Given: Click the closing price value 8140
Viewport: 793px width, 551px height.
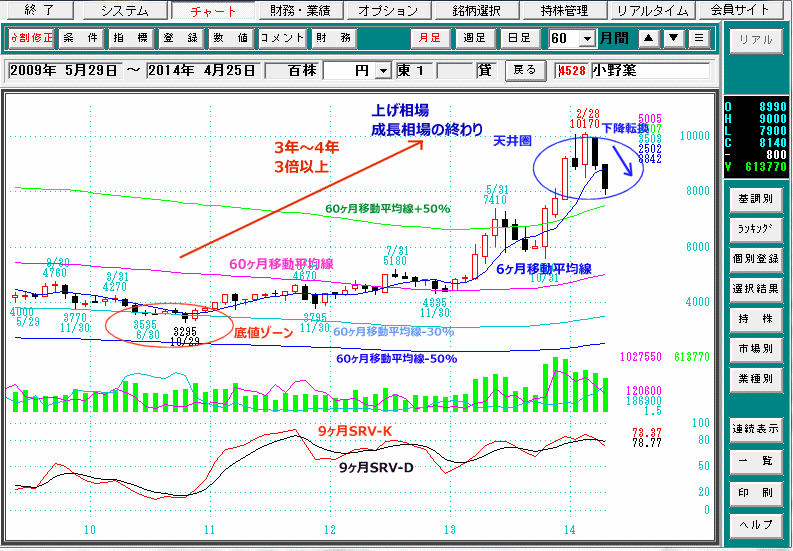Looking at the screenshot, I should click(x=773, y=143).
